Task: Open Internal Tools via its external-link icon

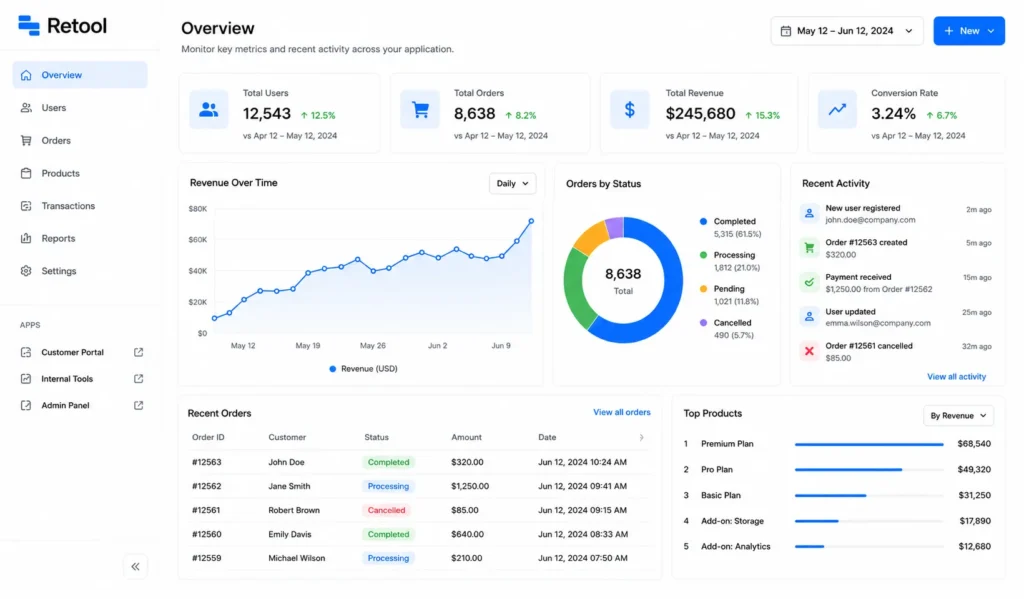Action: point(138,379)
